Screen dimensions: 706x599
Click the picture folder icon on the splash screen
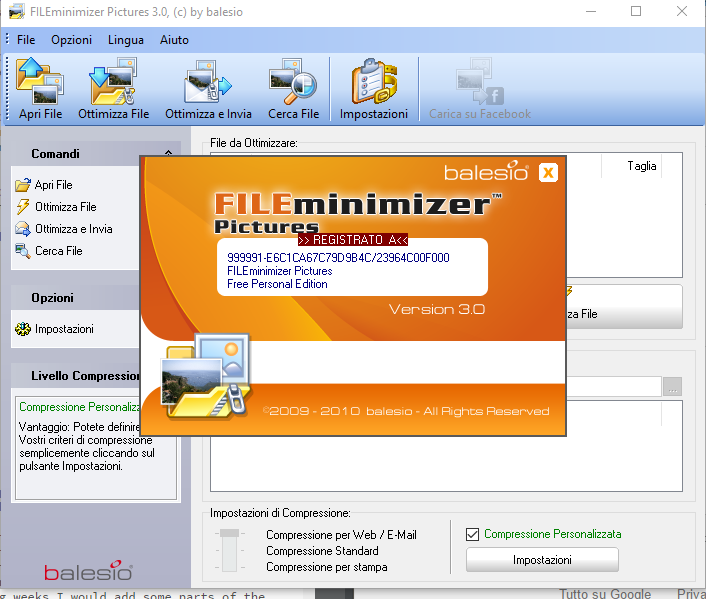click(x=205, y=376)
